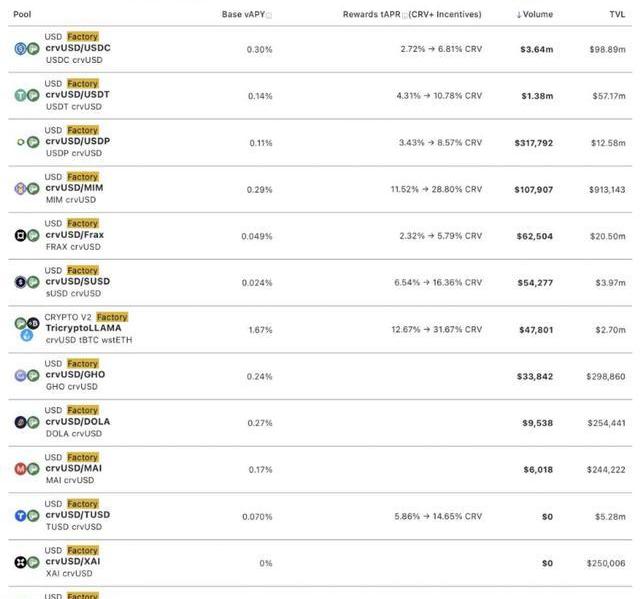640x599 pixels.
Task: Click the crvUSD/XAI pool token icon
Action: (27, 562)
